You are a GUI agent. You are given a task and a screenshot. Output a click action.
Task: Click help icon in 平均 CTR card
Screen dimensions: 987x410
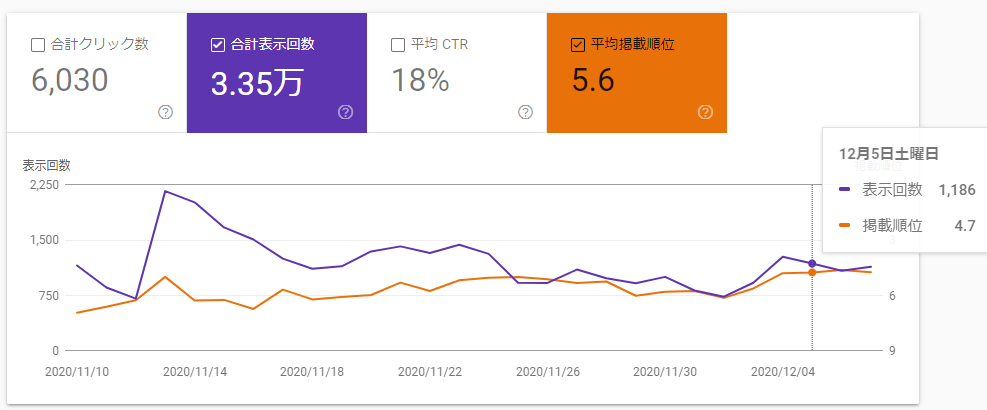click(526, 112)
